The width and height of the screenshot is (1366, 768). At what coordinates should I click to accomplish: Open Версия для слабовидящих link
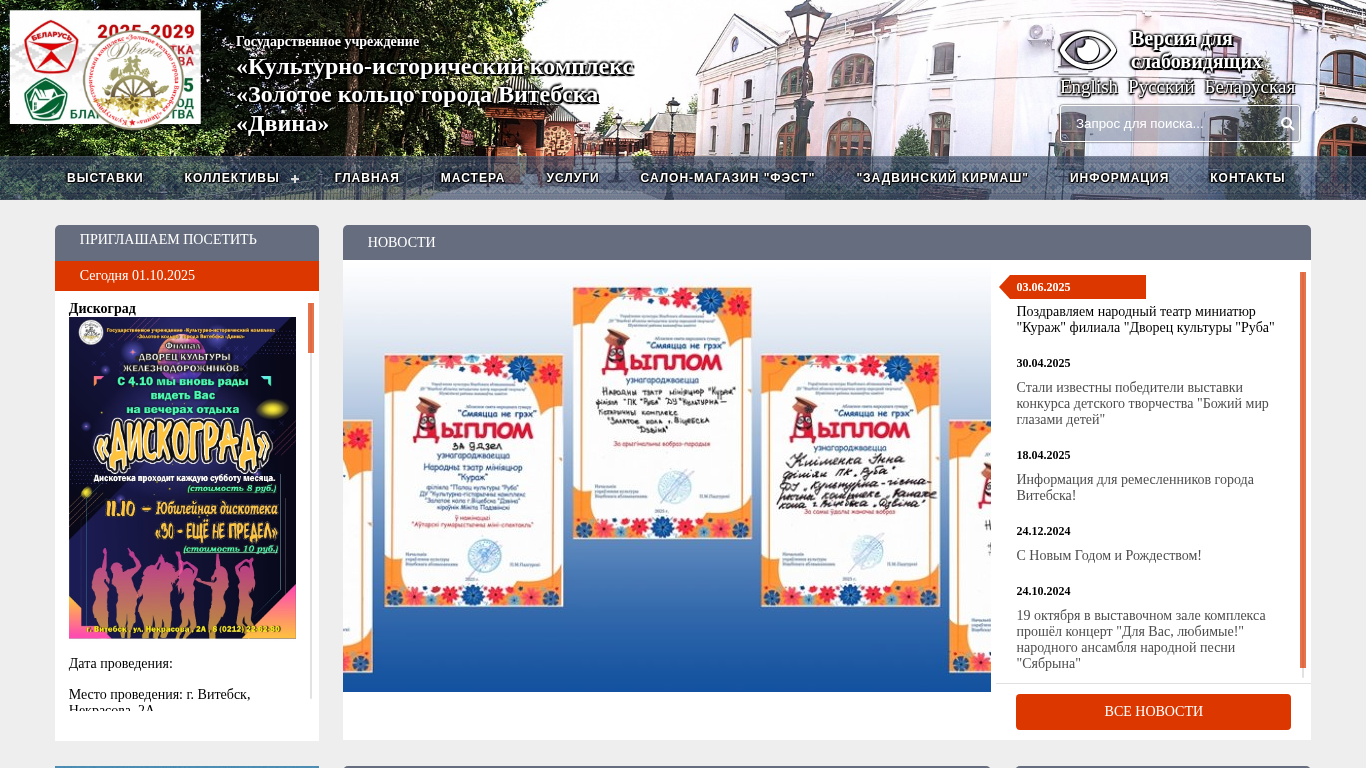coord(1196,50)
